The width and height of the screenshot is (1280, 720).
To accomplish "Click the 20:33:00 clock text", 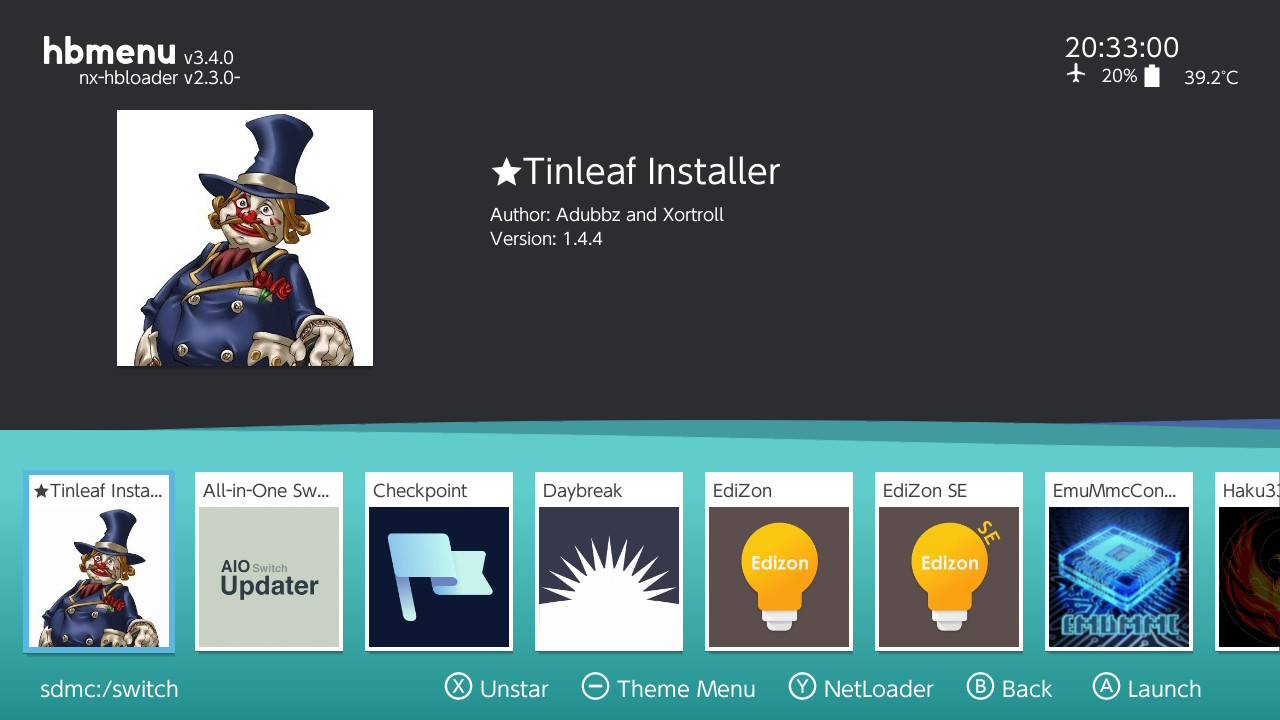I will click(1122, 48).
